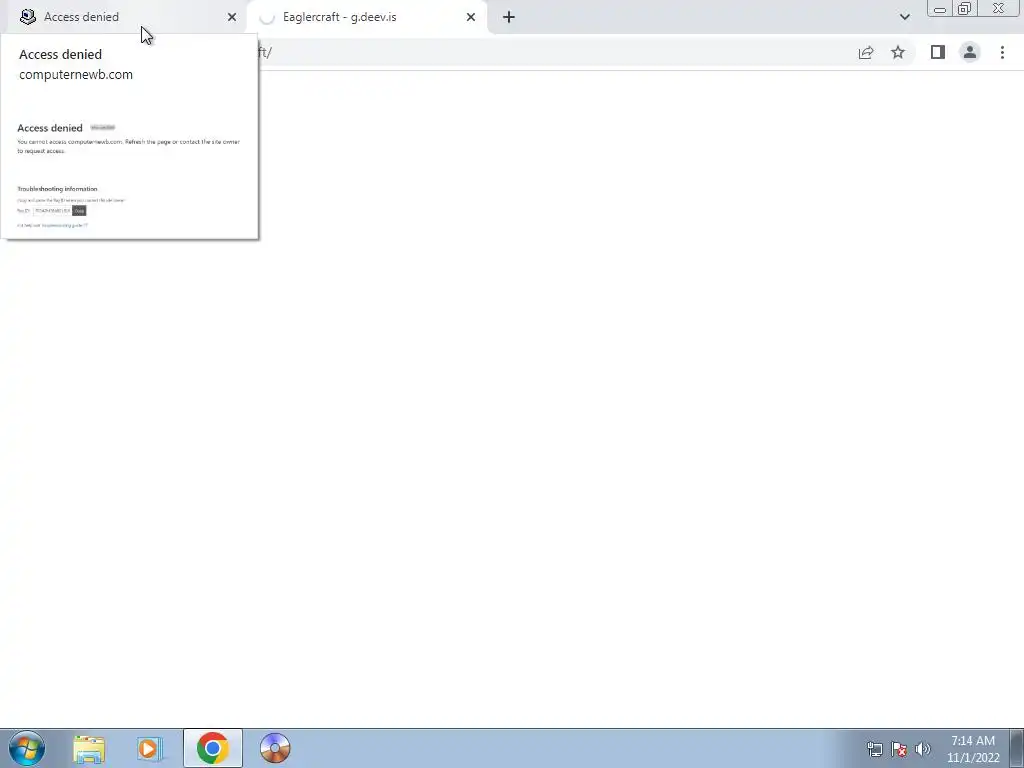Viewport: 1024px width, 768px height.
Task: Open the Windows Start menu
Action: [27, 748]
